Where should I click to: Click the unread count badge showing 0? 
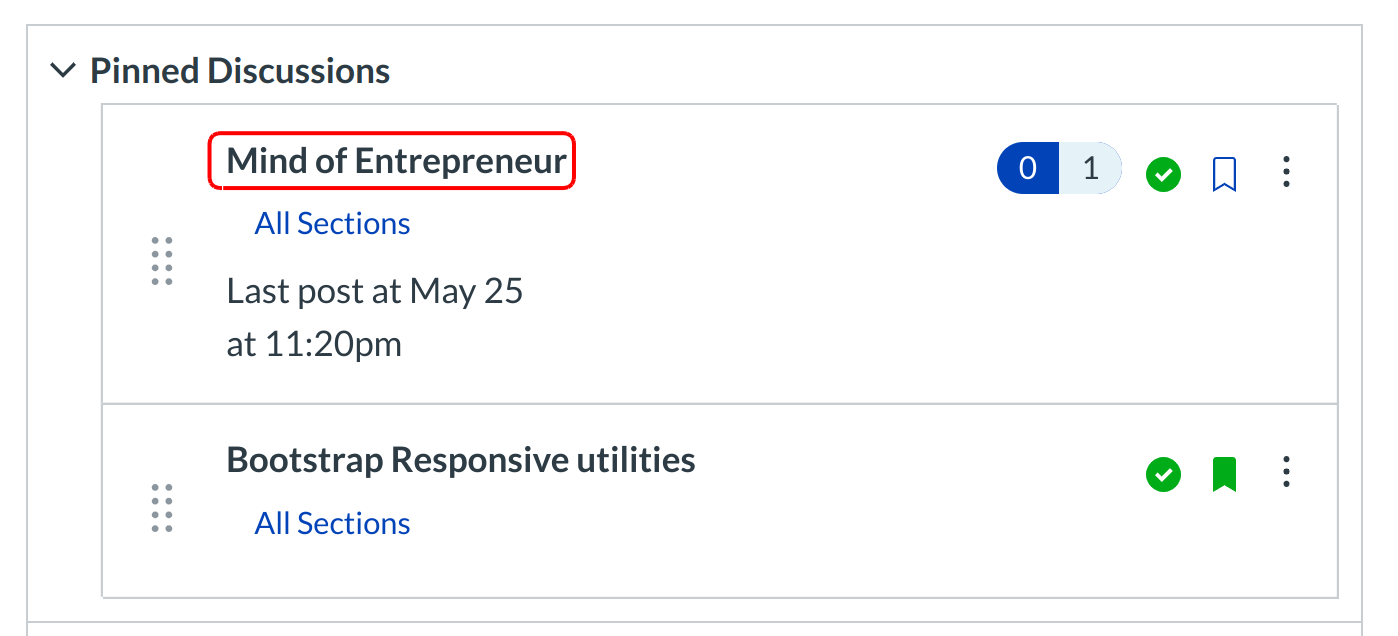click(1027, 169)
